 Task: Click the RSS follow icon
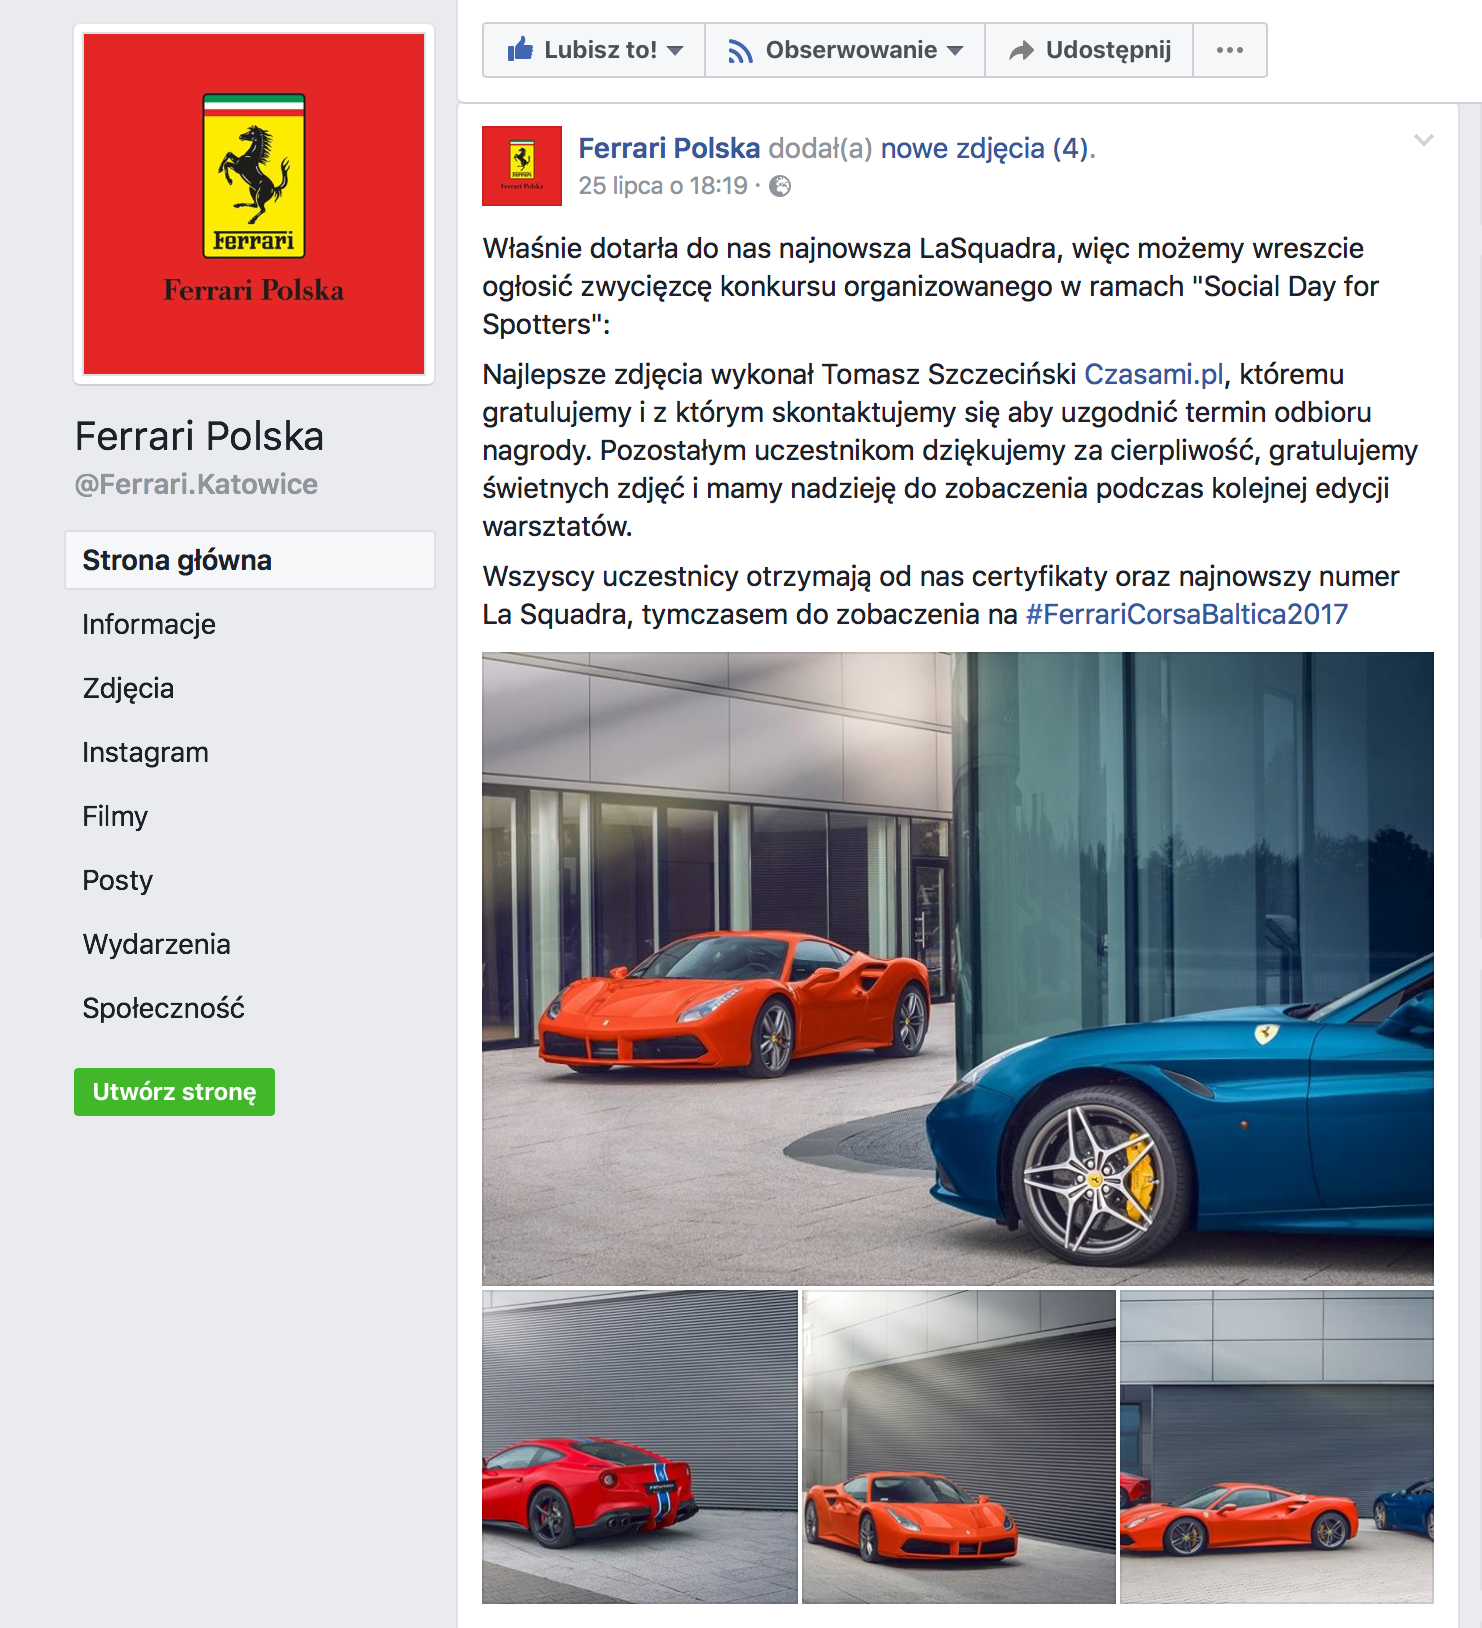[x=740, y=50]
